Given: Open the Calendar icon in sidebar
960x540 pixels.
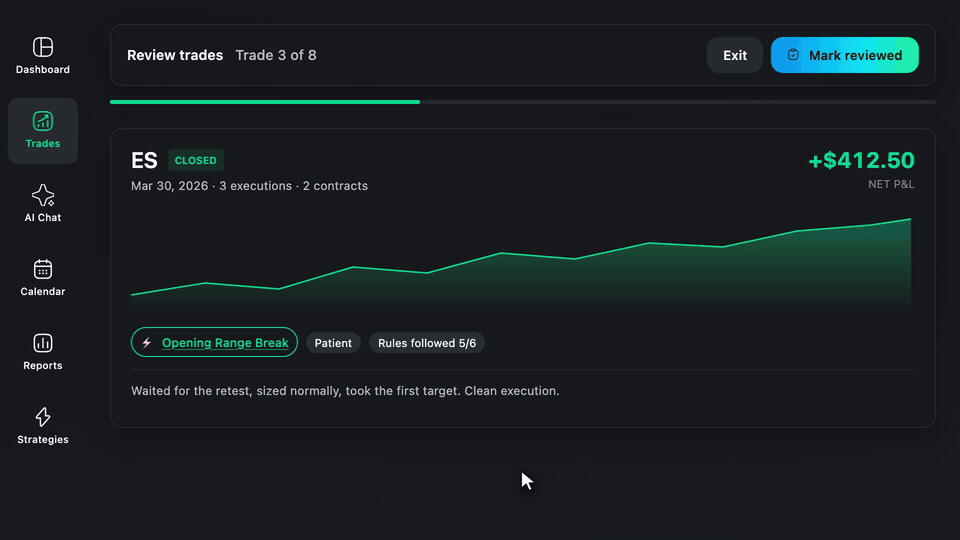Looking at the screenshot, I should (x=43, y=269).
